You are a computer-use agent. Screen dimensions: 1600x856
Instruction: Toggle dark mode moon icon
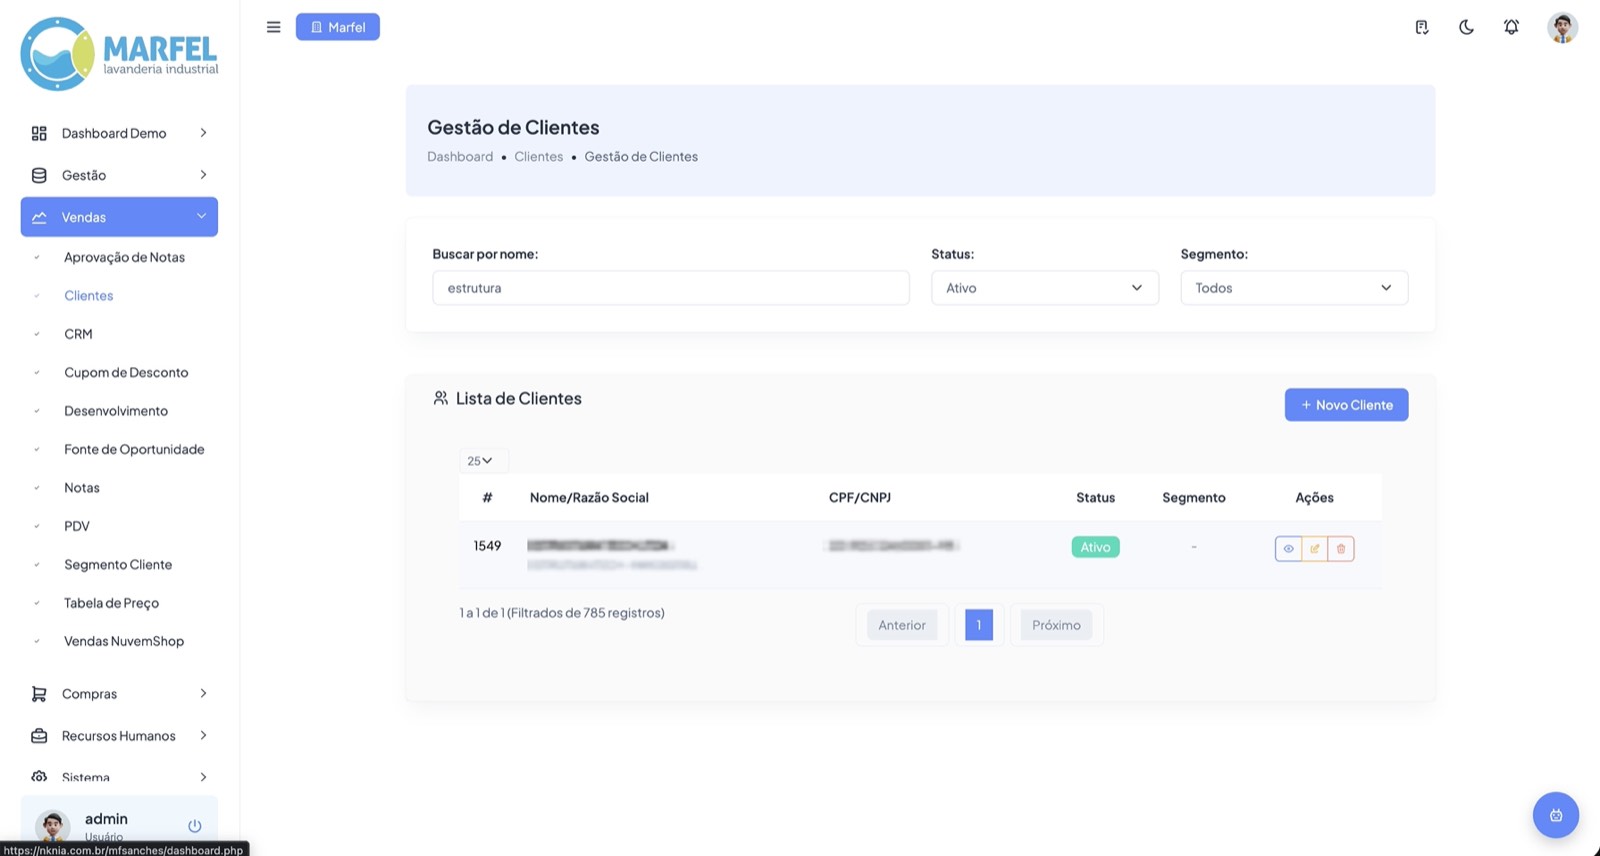tap(1466, 27)
